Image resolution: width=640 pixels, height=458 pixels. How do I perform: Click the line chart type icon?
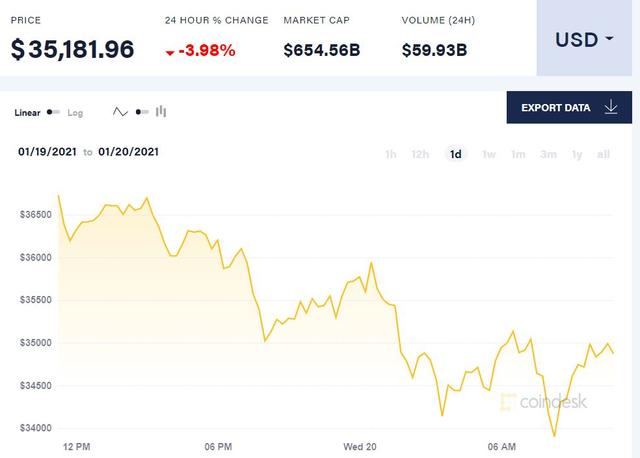pos(121,112)
